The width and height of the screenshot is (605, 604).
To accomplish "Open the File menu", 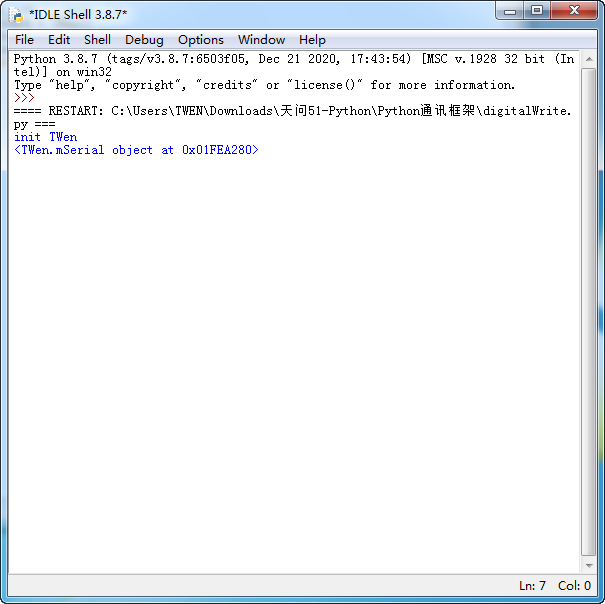I will coord(24,40).
